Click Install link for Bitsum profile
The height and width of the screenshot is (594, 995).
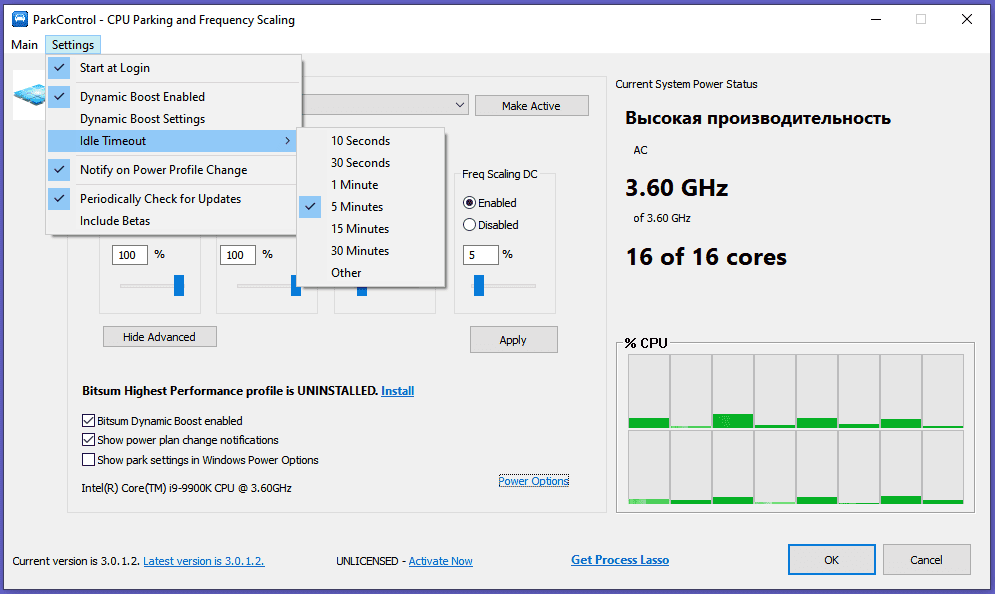pyautogui.click(x=397, y=391)
